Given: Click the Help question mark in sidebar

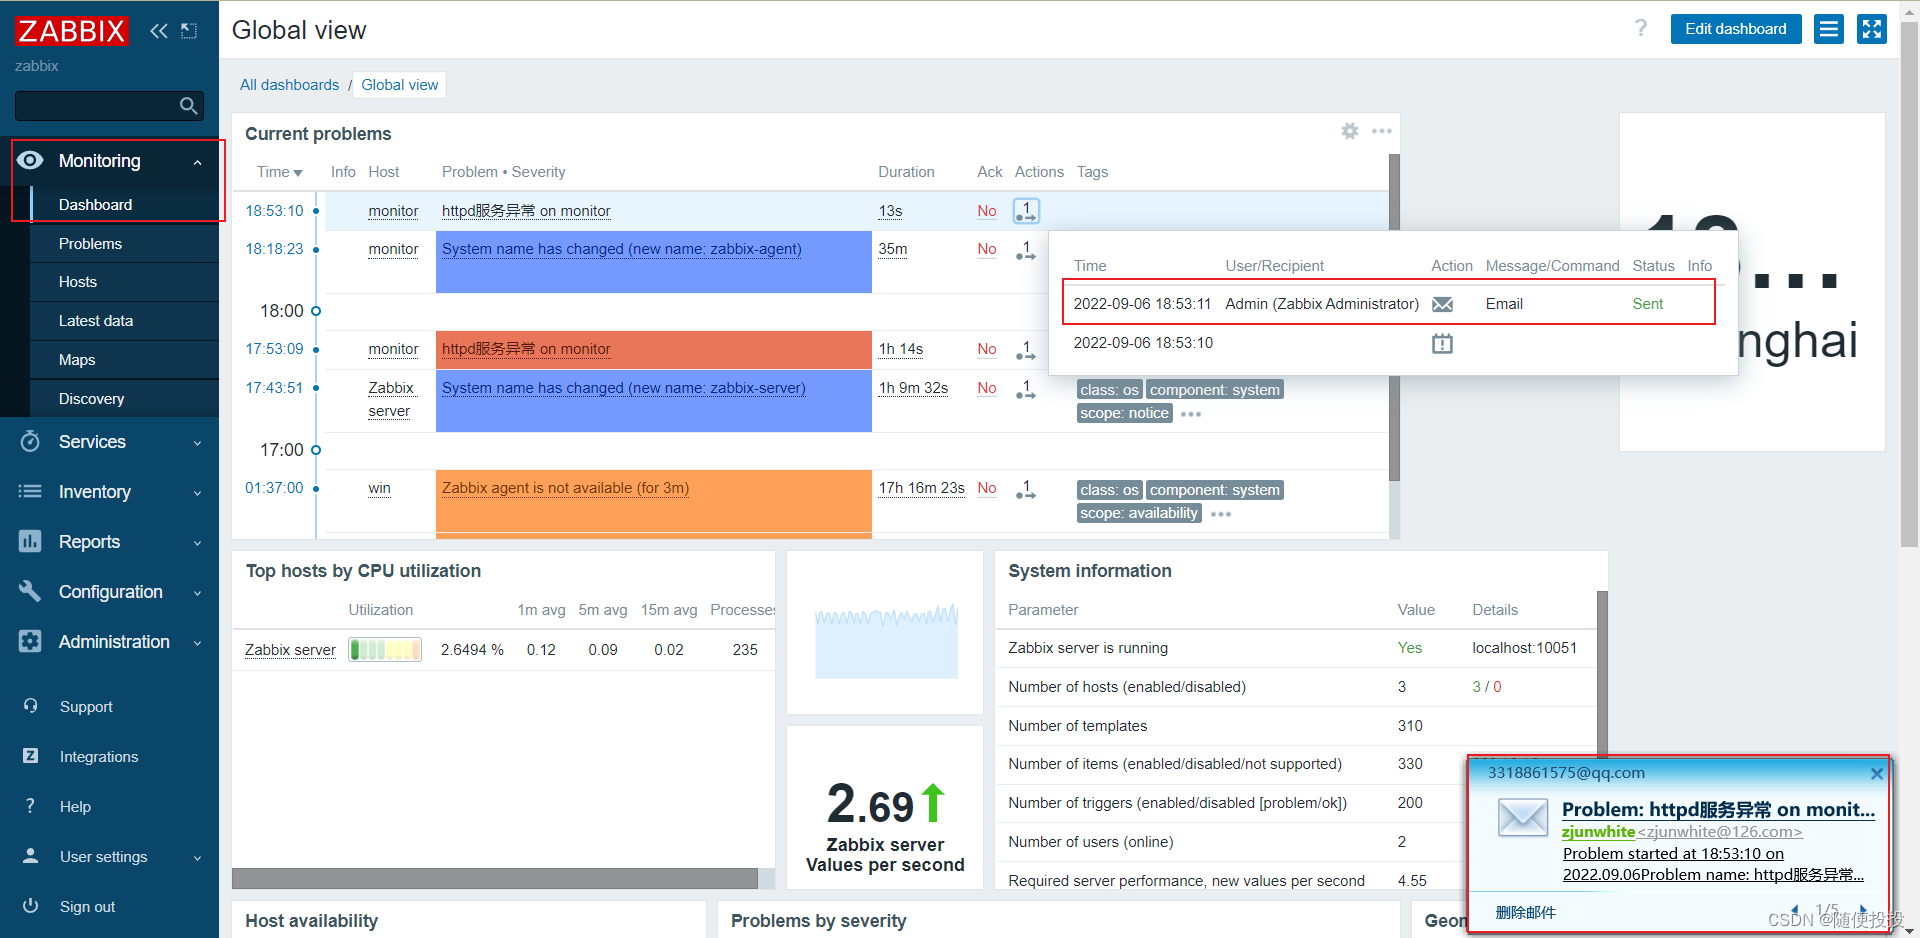Looking at the screenshot, I should pos(30,805).
